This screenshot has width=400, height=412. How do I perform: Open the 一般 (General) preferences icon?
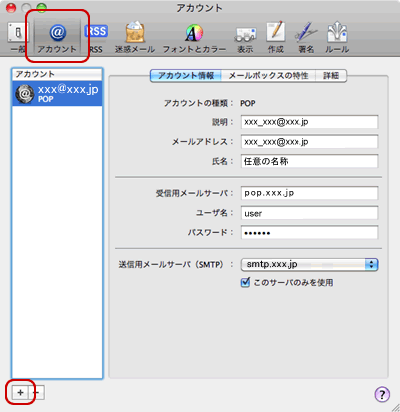[x=18, y=38]
